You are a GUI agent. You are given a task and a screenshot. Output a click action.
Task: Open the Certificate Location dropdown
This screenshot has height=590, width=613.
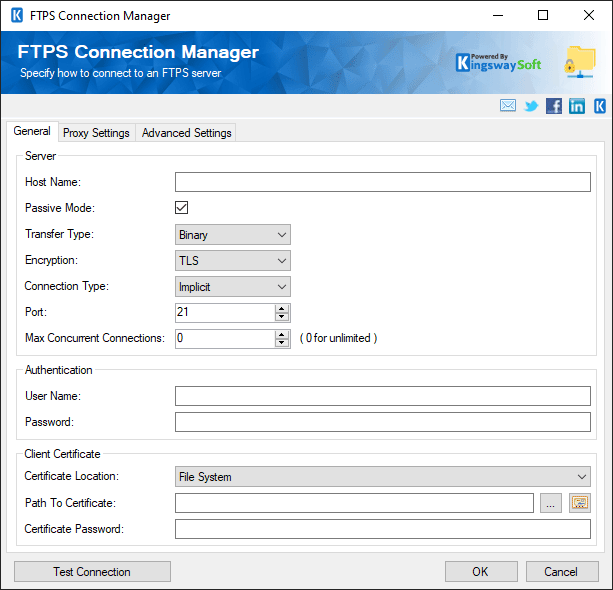(383, 477)
